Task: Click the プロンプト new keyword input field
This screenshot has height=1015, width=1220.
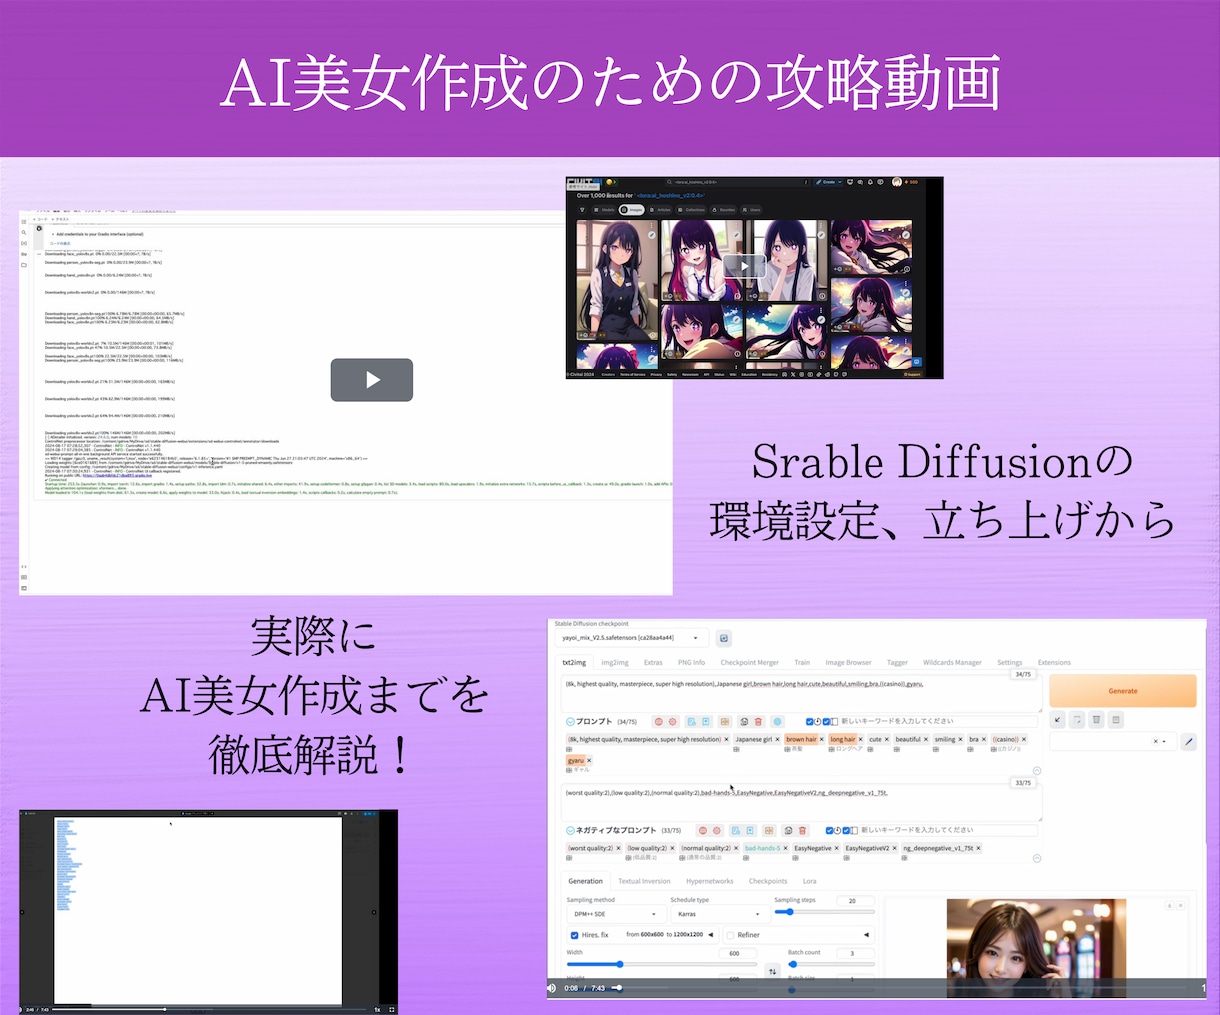Action: click(x=938, y=721)
